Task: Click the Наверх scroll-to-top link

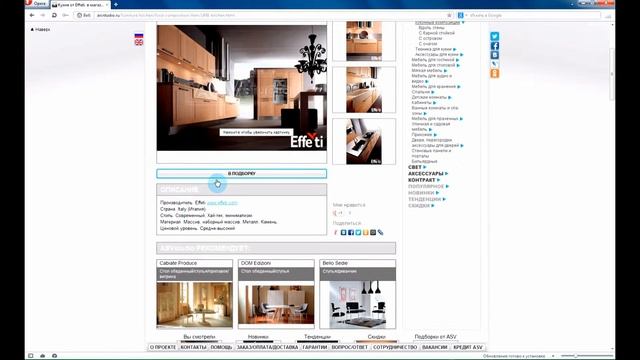Action: 40,29
